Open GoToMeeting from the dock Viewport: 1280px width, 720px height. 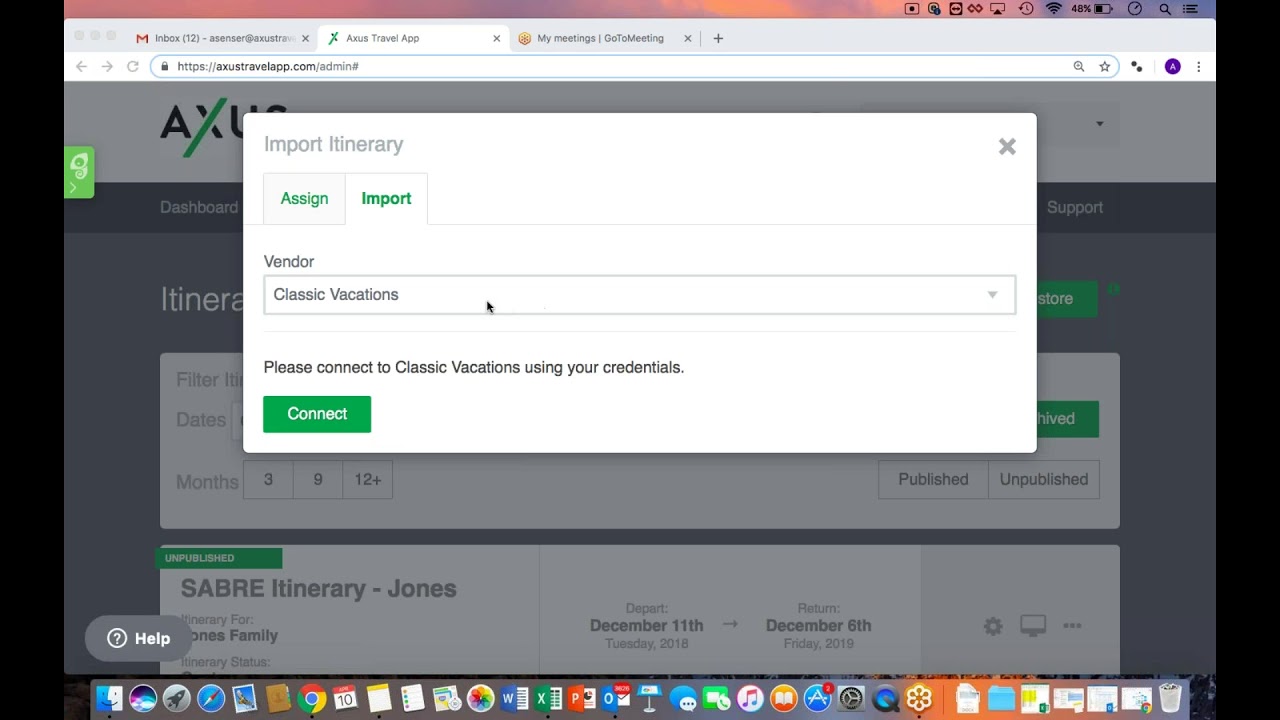[x=919, y=698]
